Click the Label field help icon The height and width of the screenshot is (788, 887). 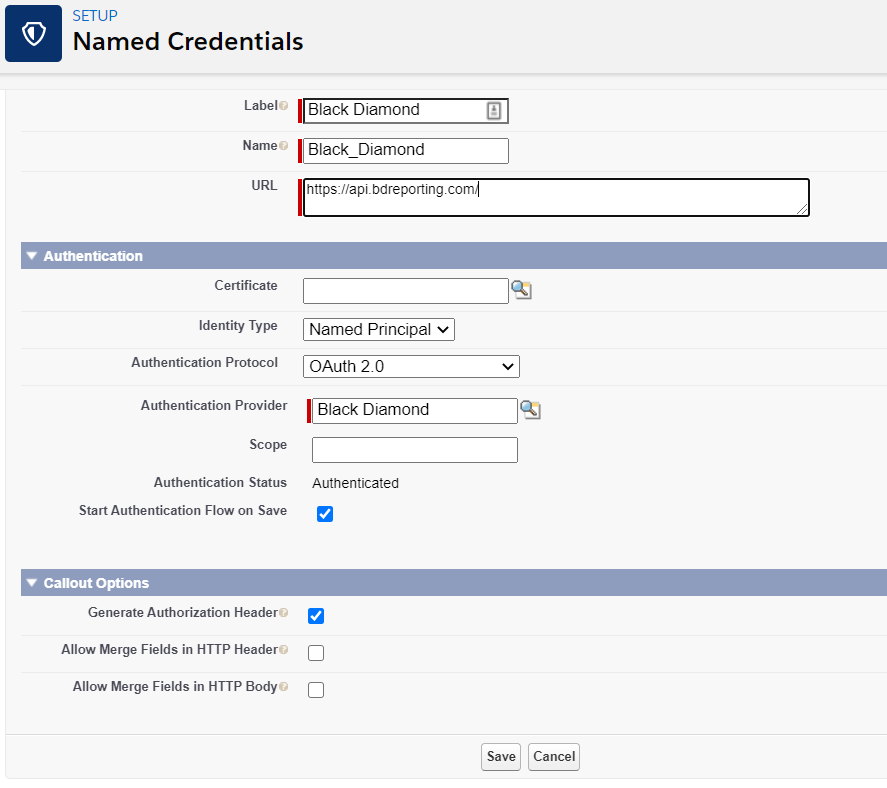pos(283,106)
